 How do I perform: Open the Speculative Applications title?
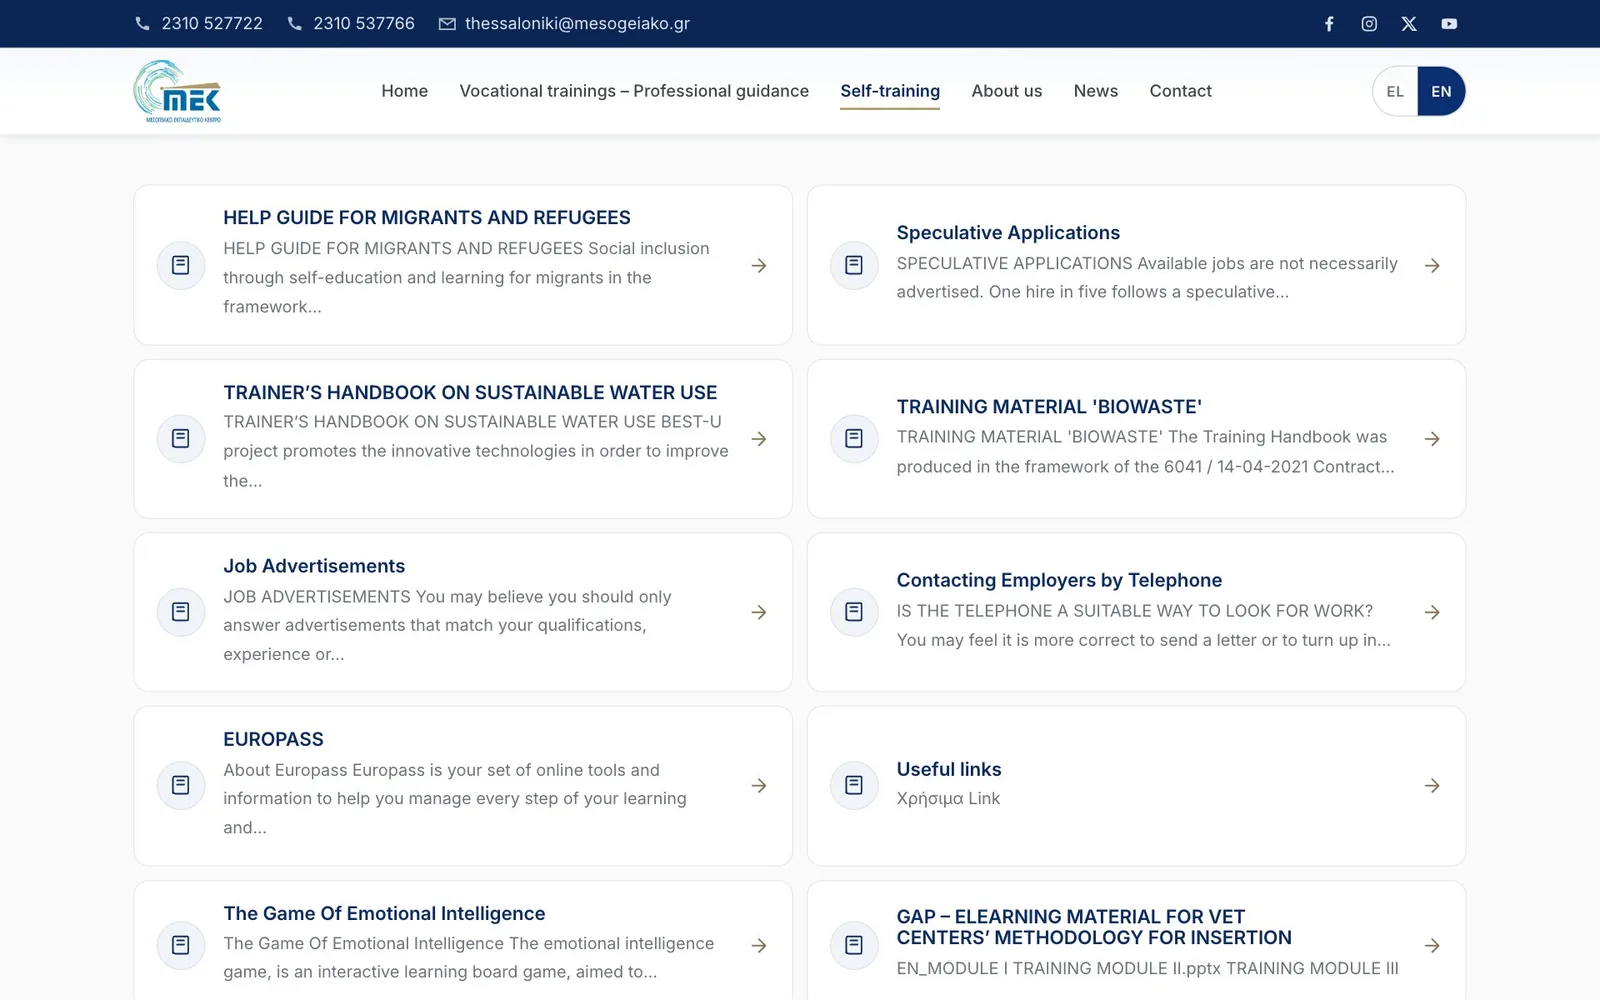1008,233
